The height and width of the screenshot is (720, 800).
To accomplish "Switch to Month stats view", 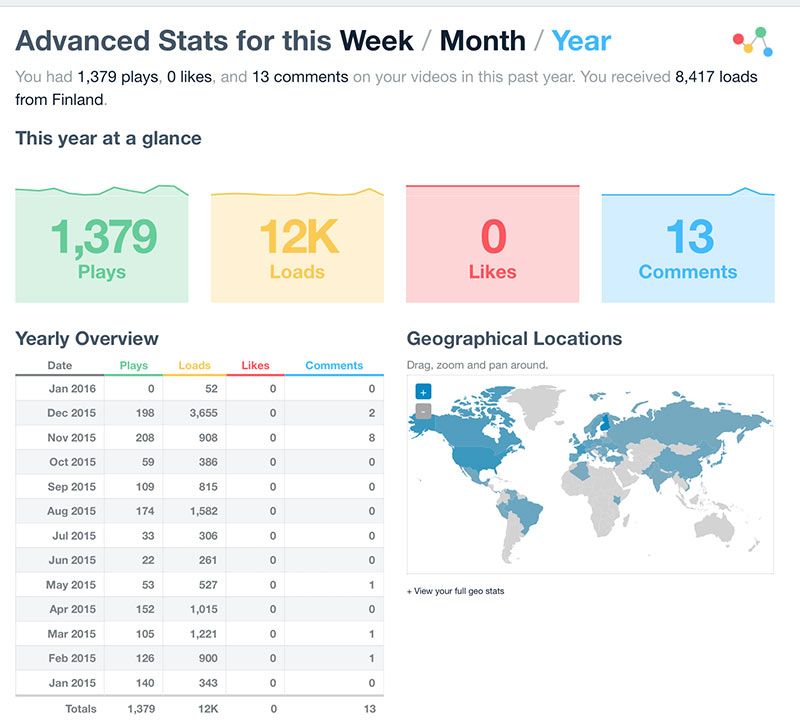I will pos(482,41).
